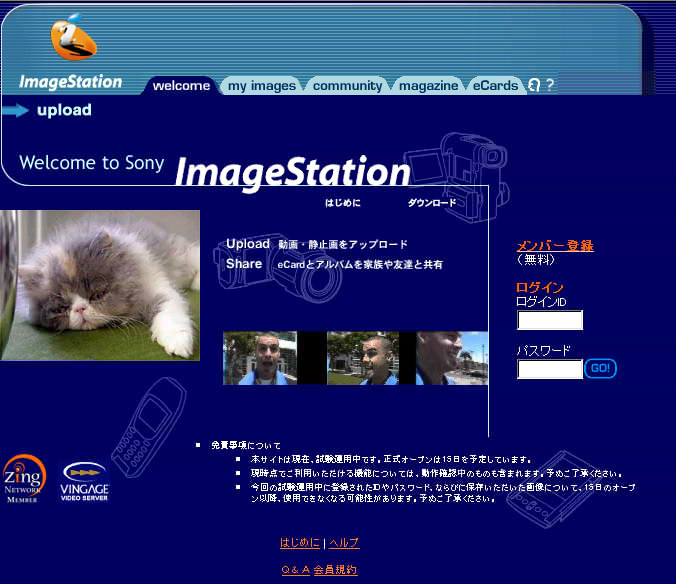The height and width of the screenshot is (584, 676).
Task: Click the 動画・静止画をアップロード text
Action: [343, 244]
